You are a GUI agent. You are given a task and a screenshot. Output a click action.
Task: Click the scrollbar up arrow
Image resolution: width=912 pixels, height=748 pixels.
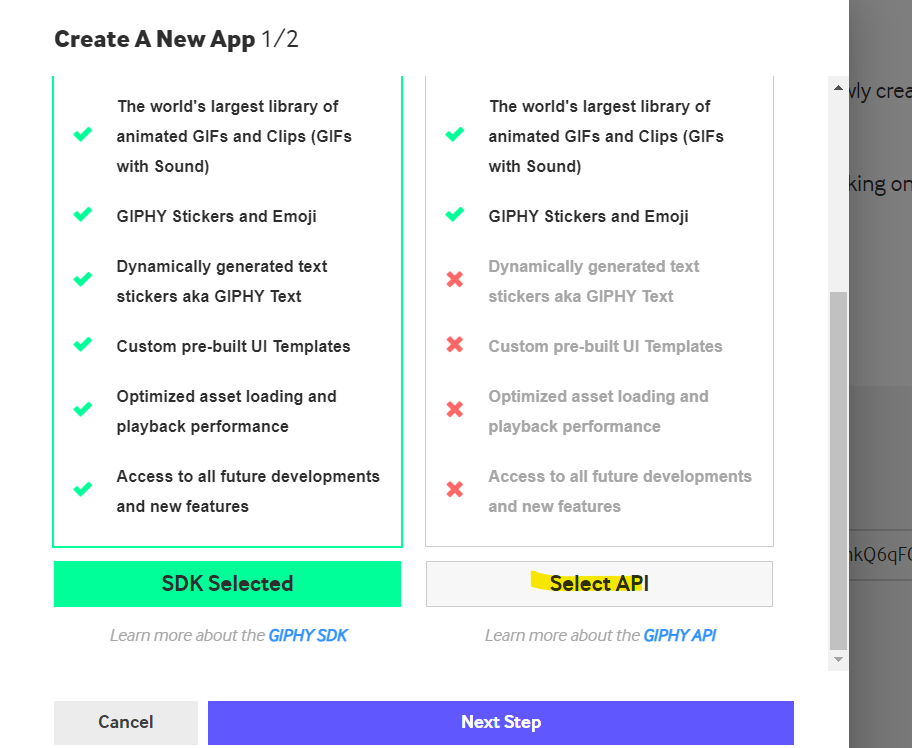coord(837,87)
